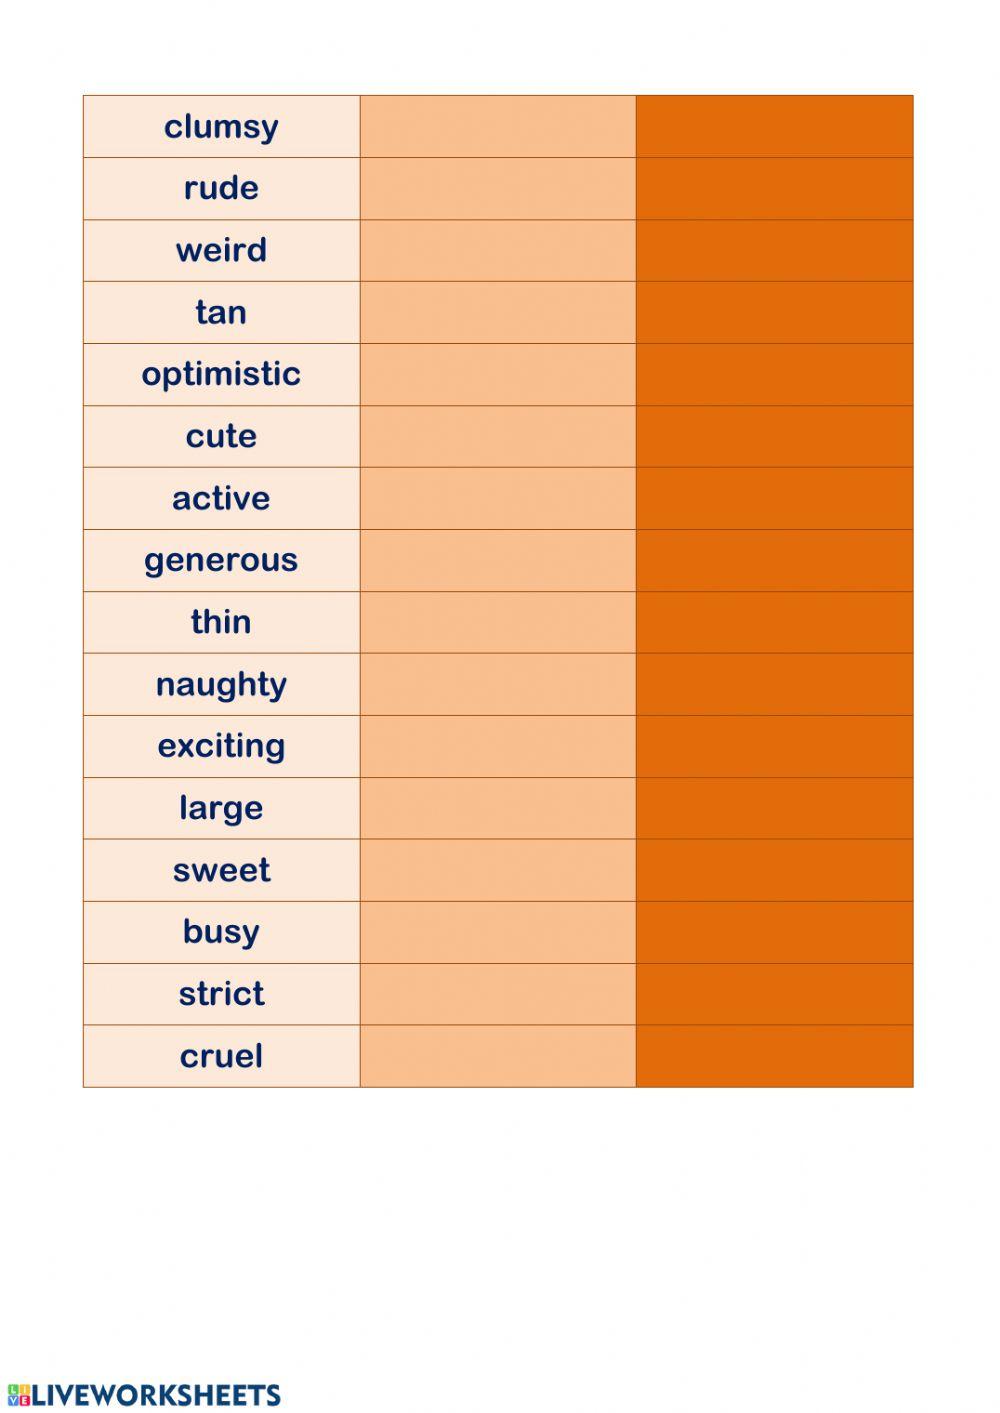Open the LIVEWORKSHEETS text link

point(156,1395)
